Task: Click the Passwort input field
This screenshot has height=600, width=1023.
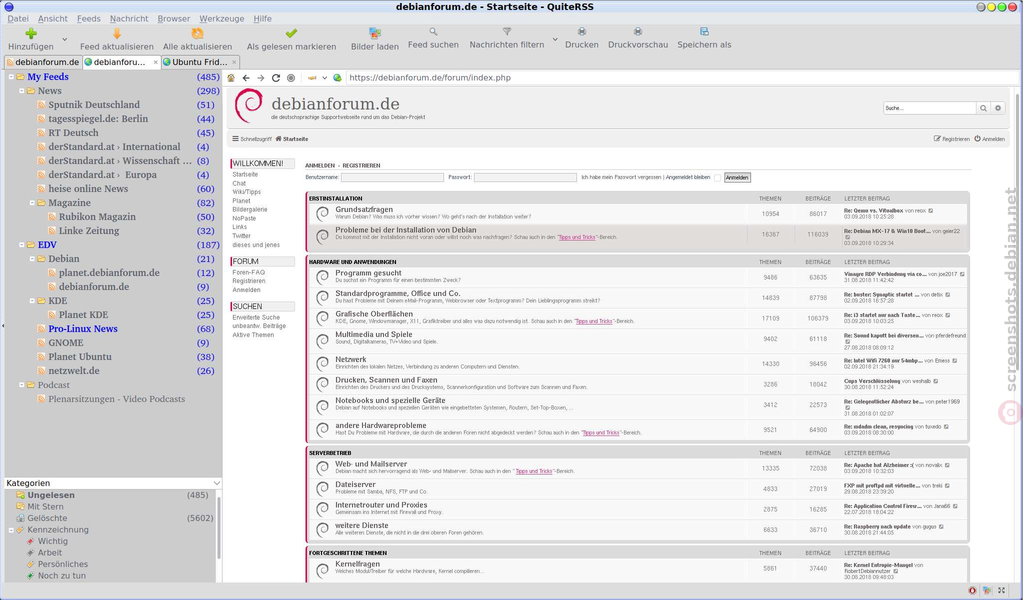Action: click(525, 177)
